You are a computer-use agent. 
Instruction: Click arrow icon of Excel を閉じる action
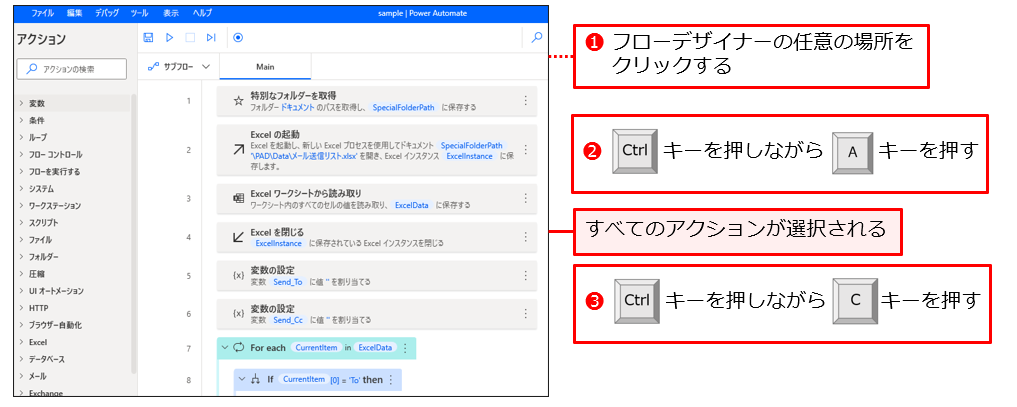238,237
